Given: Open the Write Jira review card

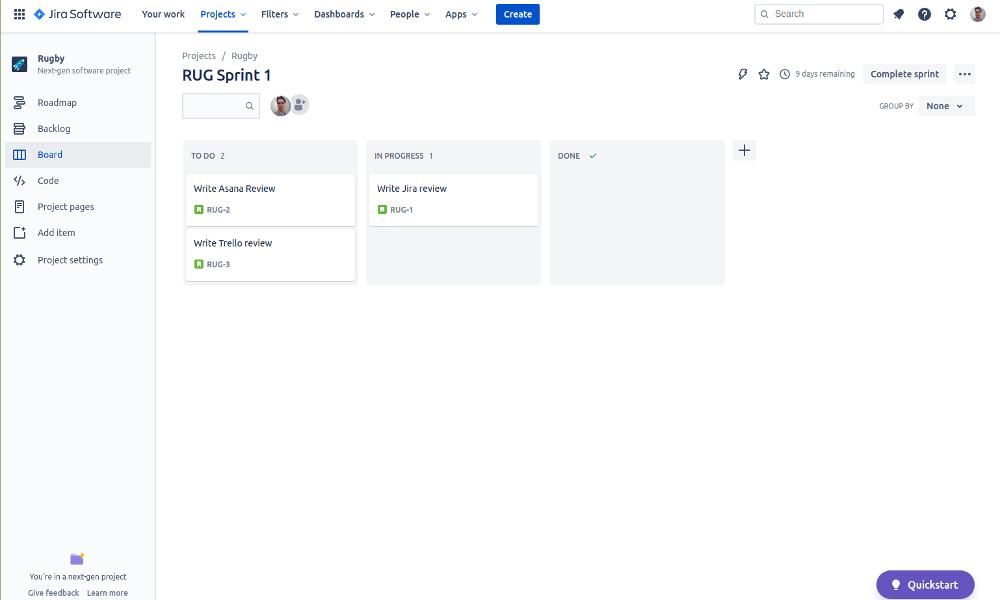Looking at the screenshot, I should point(453,200).
